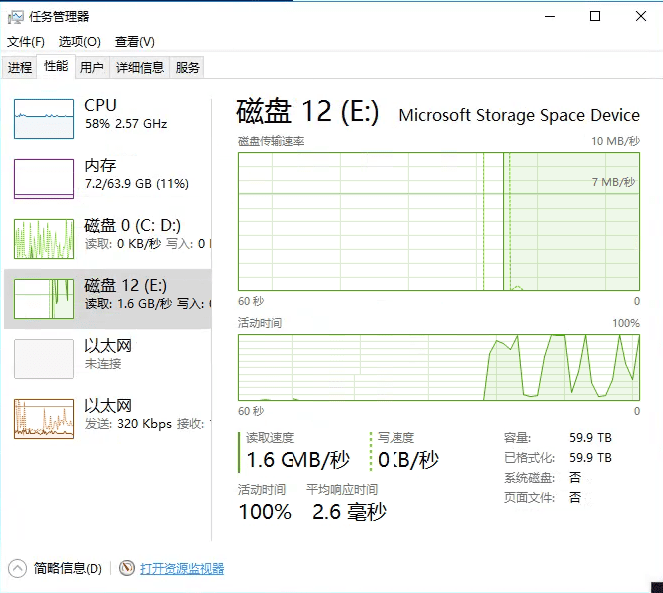
Task: Open the 查看(V) menu
Action: 135,42
